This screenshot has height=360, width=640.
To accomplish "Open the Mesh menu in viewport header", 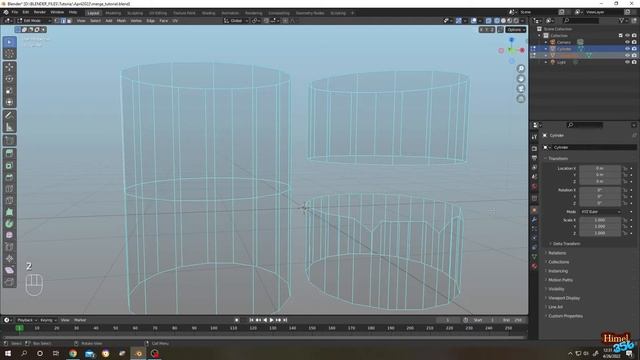I will point(121,20).
